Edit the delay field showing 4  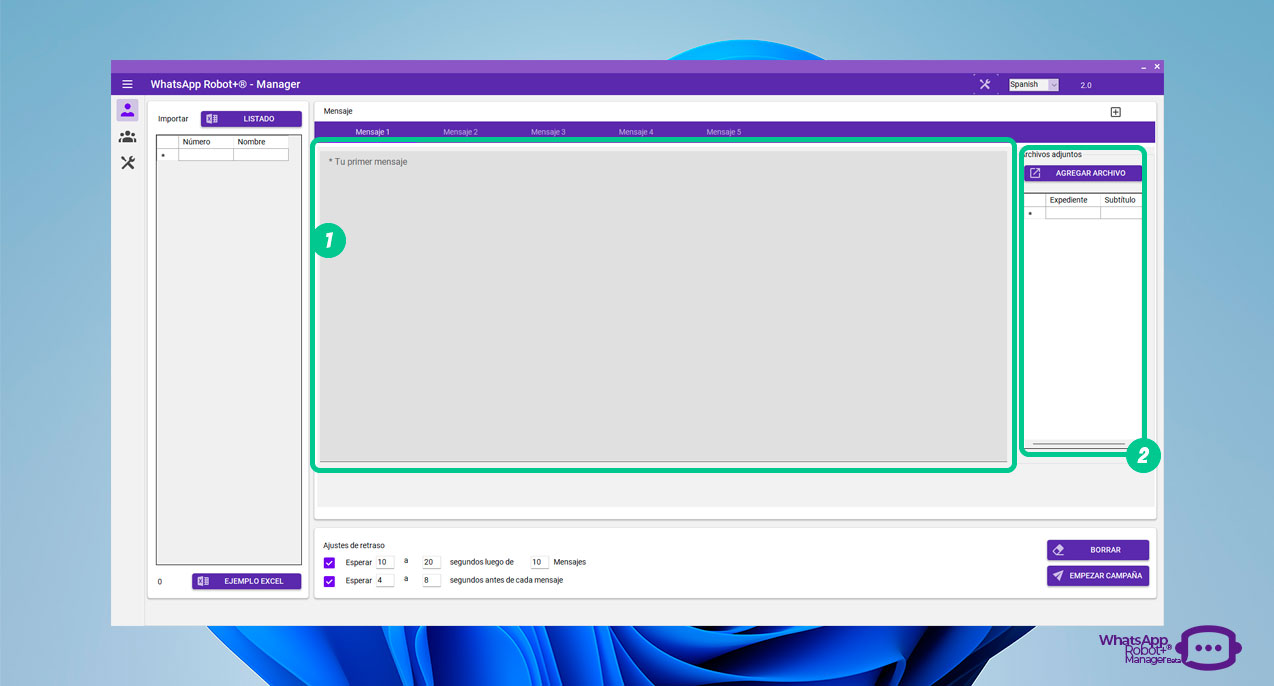(385, 580)
